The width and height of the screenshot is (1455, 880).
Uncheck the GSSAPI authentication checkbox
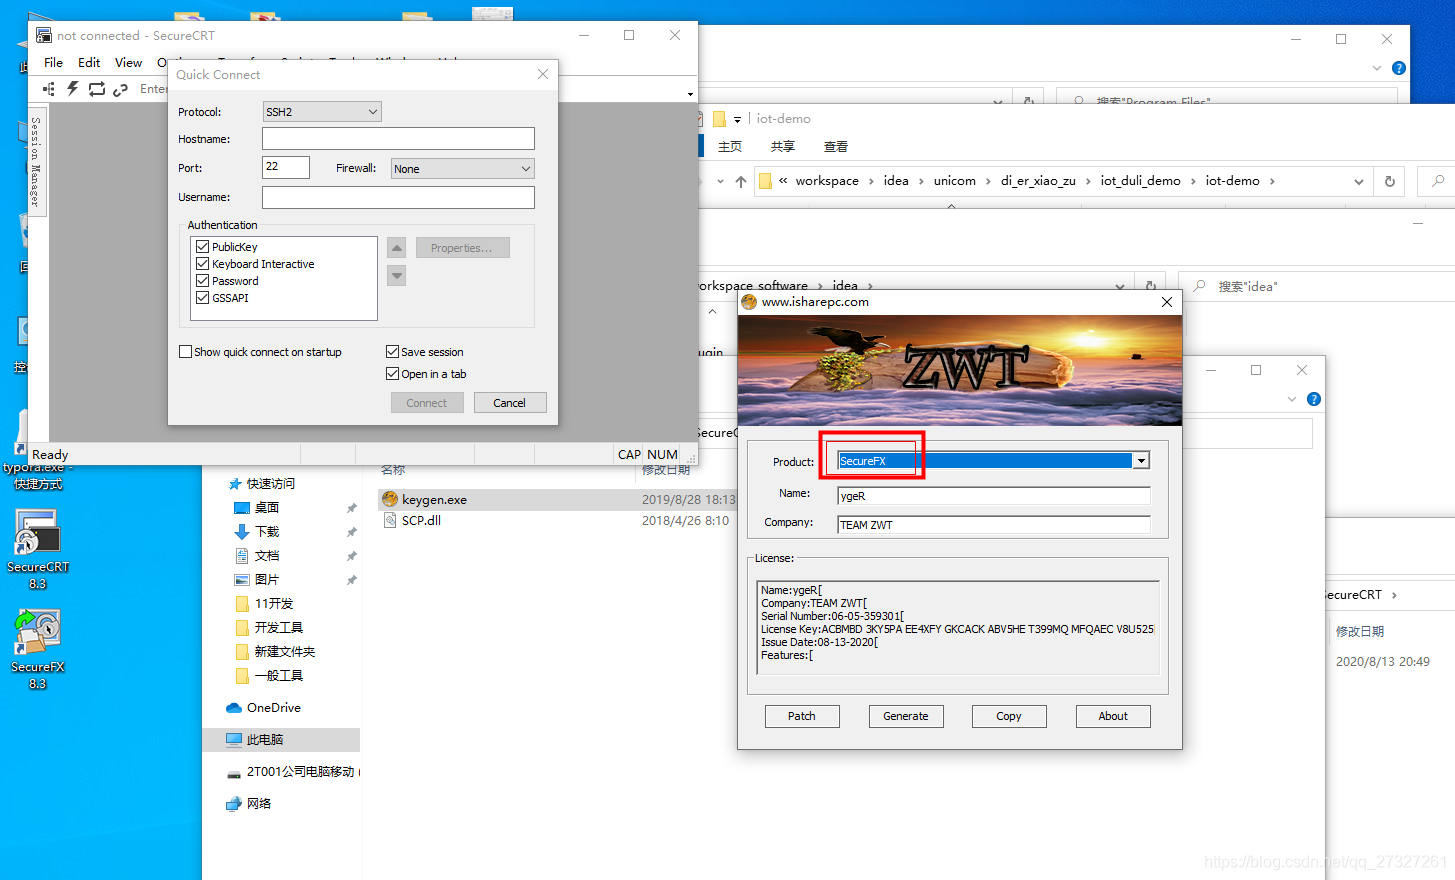[203, 298]
